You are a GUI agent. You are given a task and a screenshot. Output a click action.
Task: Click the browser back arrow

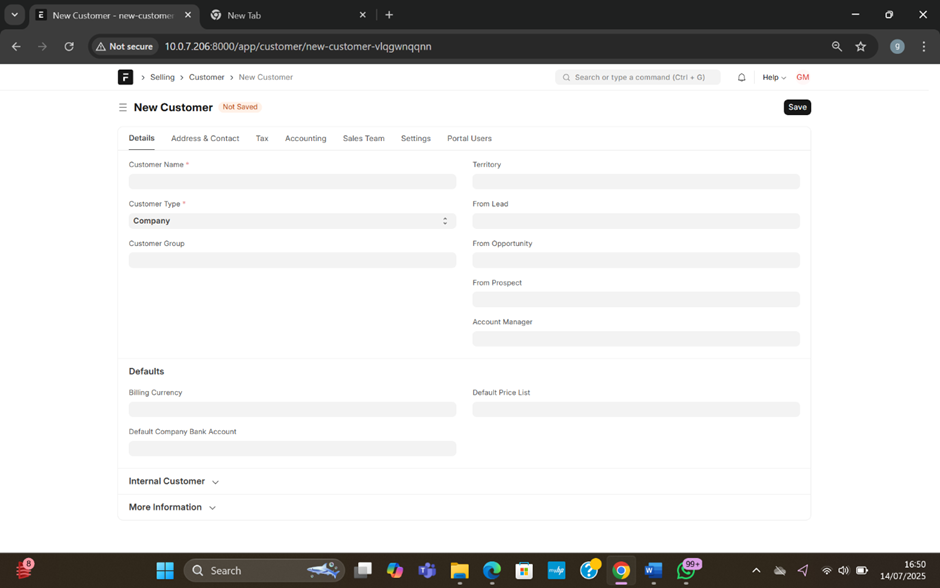coord(16,47)
